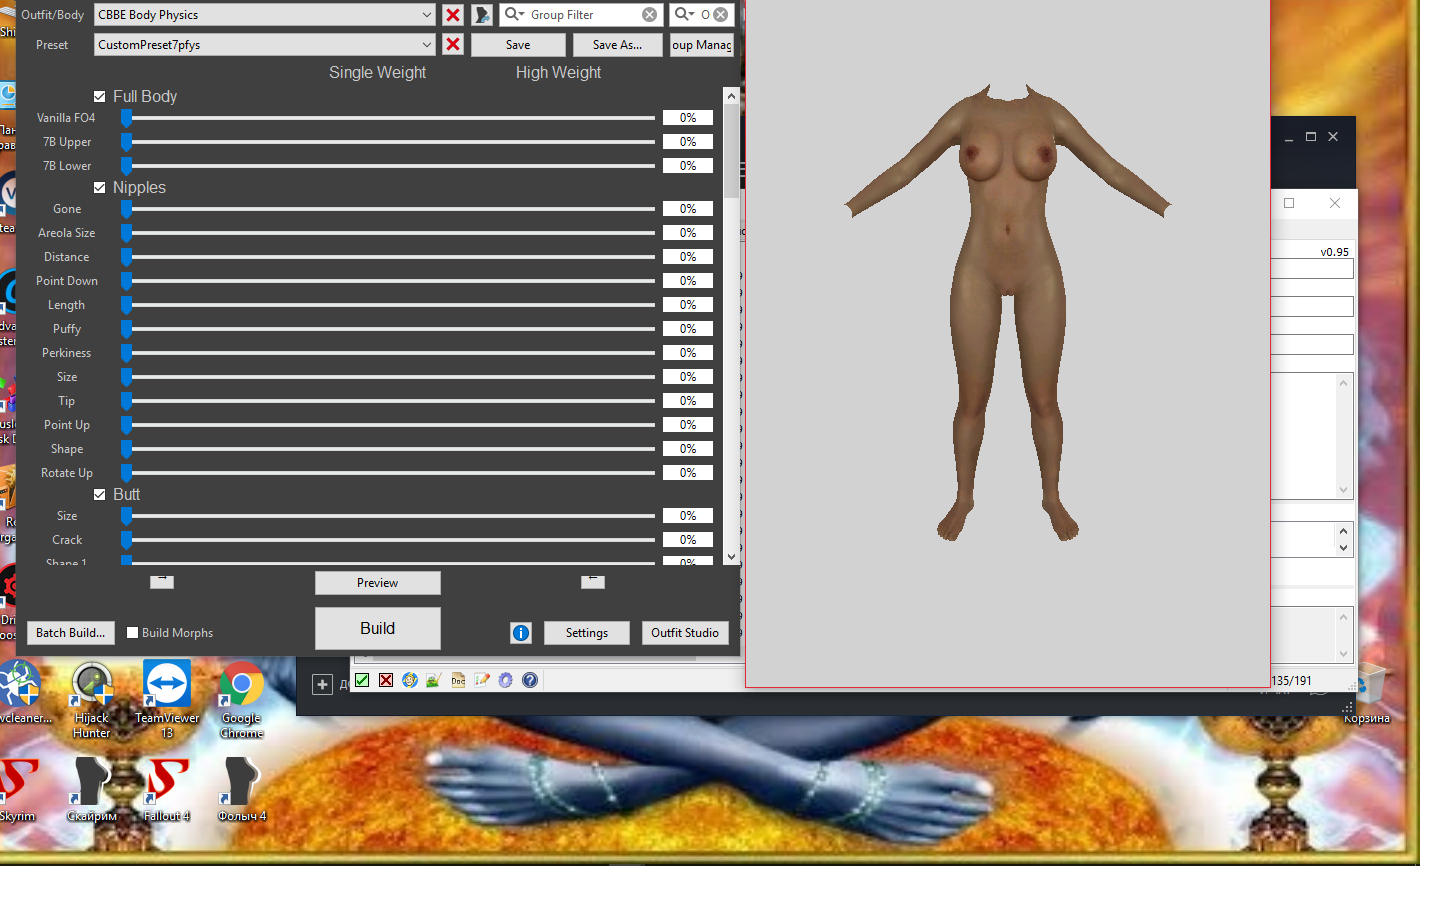Open the TeamViewer 13 desktop shortcut

(167, 699)
